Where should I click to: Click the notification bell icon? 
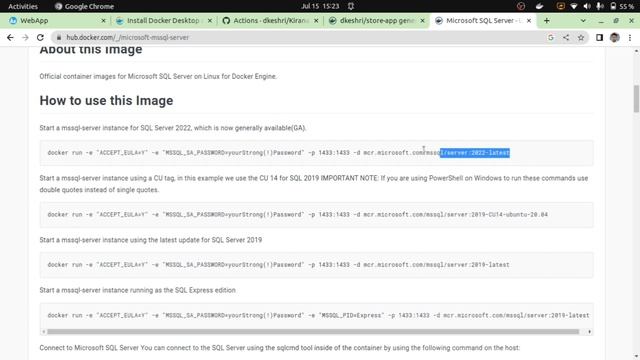point(351,6)
